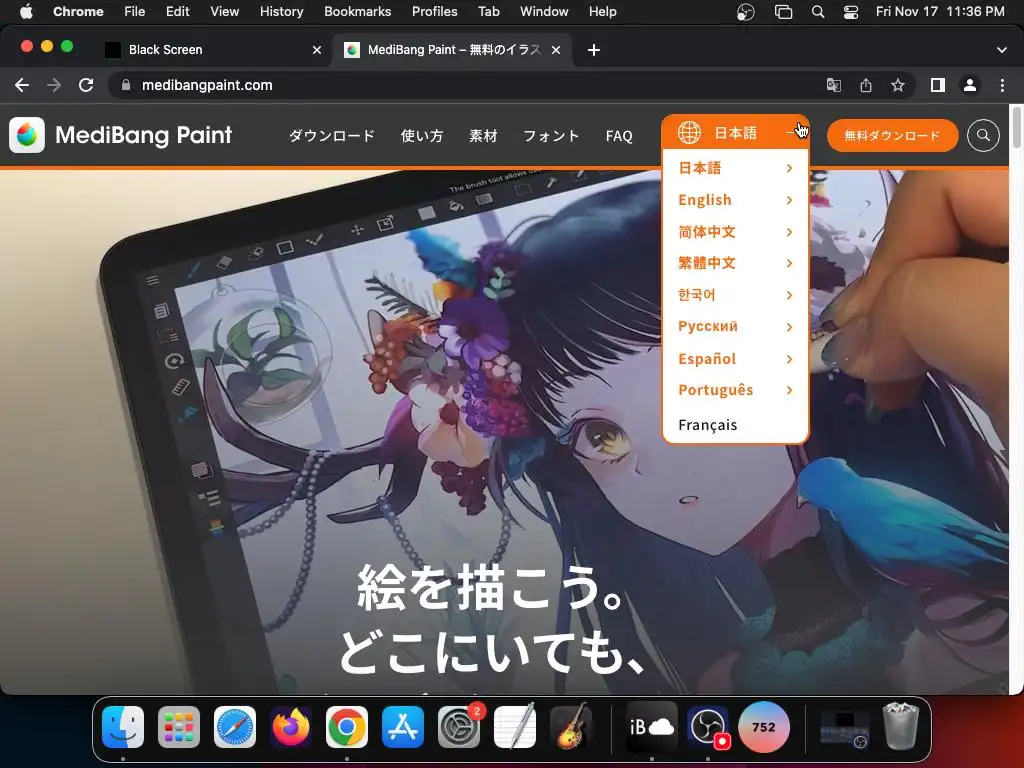Open the フォント nav menu item
This screenshot has height=768, width=1024.
[551, 136]
